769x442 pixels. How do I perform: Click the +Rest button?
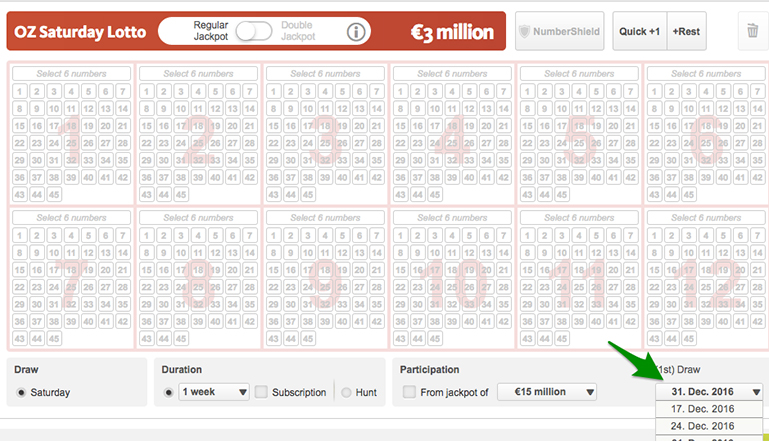tap(686, 31)
